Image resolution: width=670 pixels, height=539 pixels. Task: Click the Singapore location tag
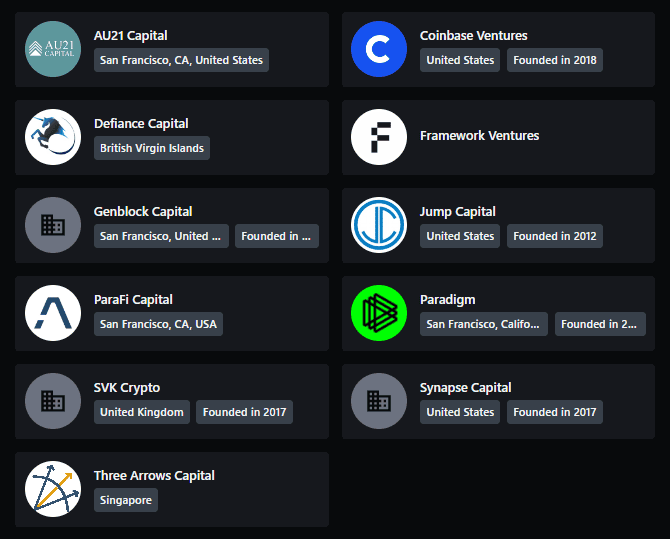pos(126,501)
